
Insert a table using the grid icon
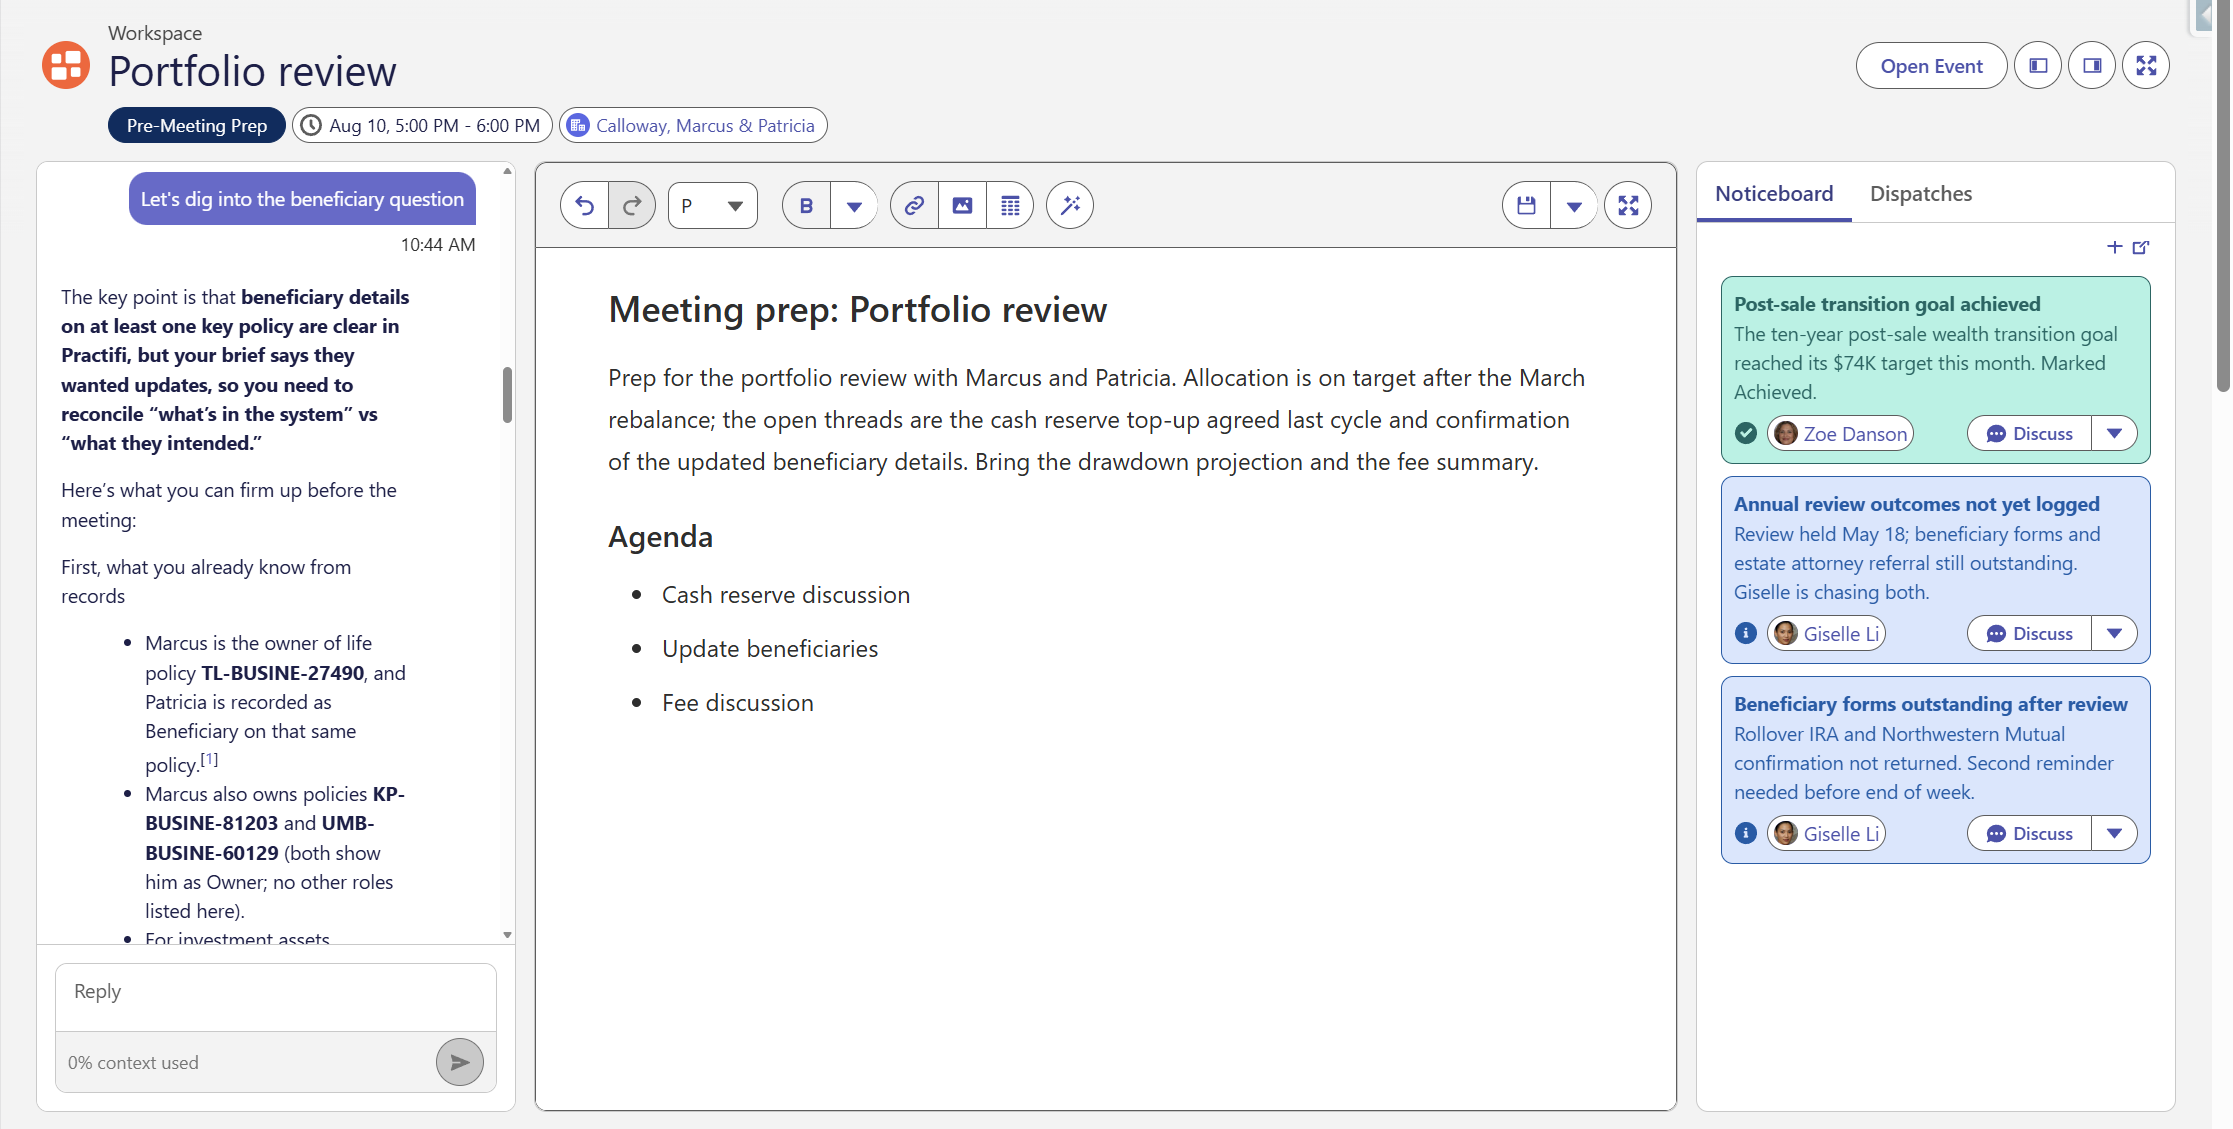tap(1010, 206)
